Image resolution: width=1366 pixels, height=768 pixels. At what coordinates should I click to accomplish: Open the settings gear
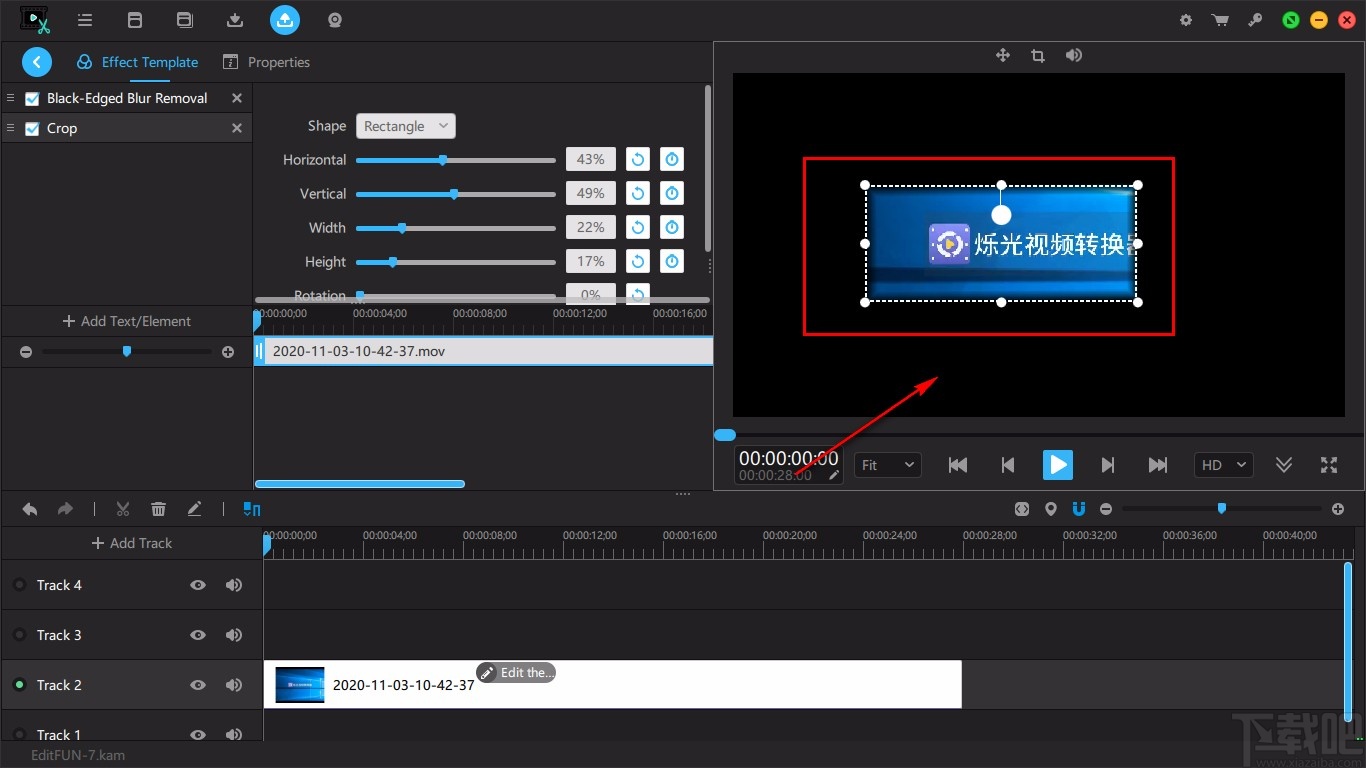[x=1186, y=20]
